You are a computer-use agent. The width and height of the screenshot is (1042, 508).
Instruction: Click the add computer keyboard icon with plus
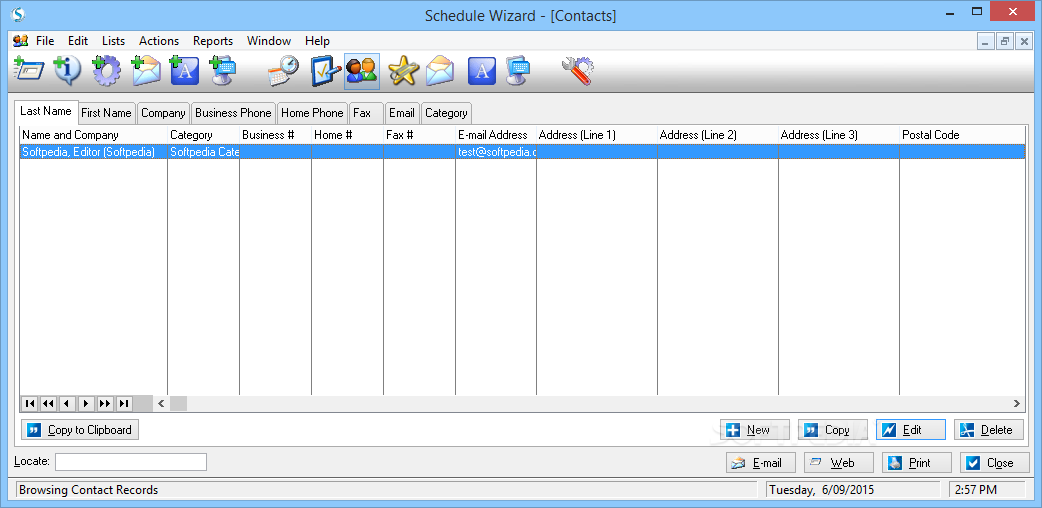222,71
